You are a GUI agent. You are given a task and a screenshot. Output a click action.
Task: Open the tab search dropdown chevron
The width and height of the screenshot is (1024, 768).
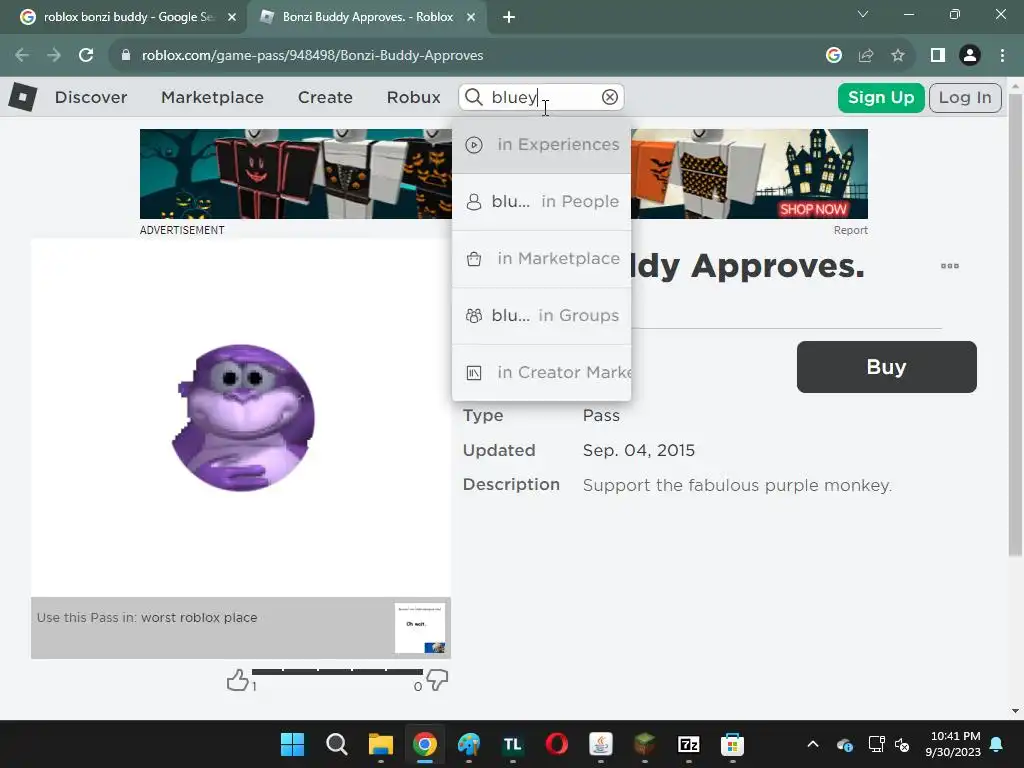[x=863, y=14]
